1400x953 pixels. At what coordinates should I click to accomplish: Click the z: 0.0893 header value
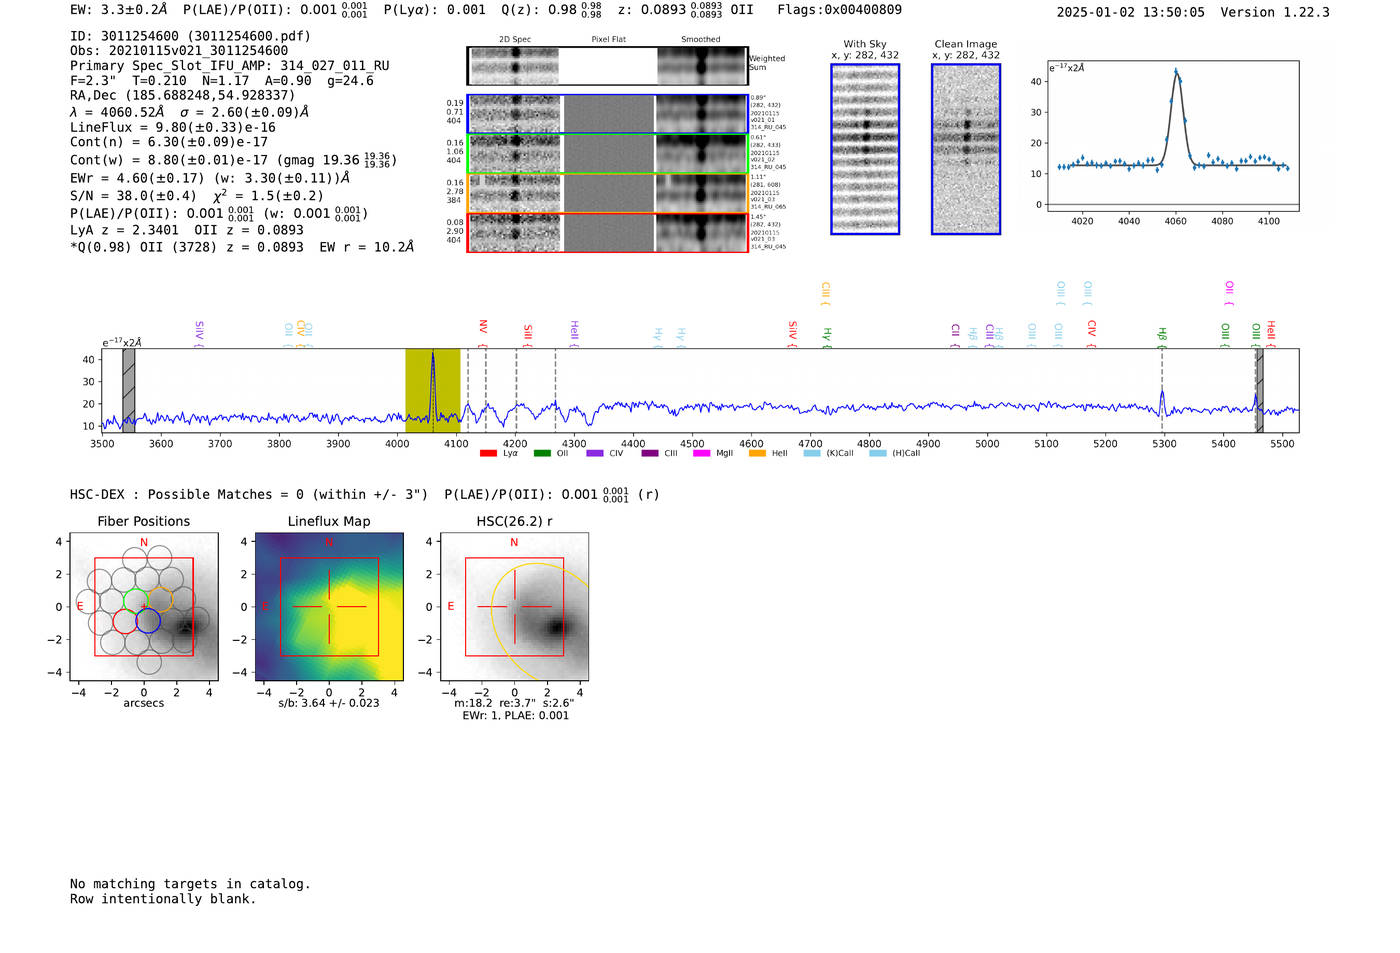pyautogui.click(x=670, y=10)
